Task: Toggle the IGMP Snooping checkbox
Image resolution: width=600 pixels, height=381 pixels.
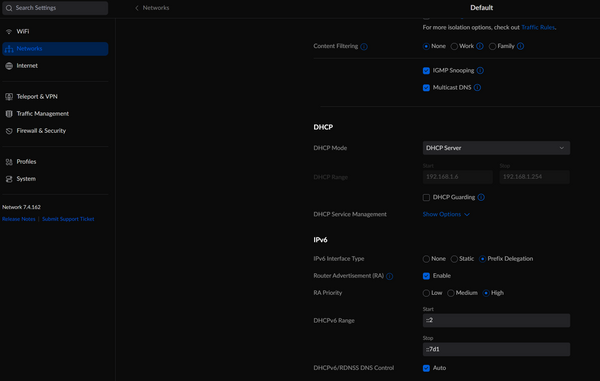Action: click(426, 71)
